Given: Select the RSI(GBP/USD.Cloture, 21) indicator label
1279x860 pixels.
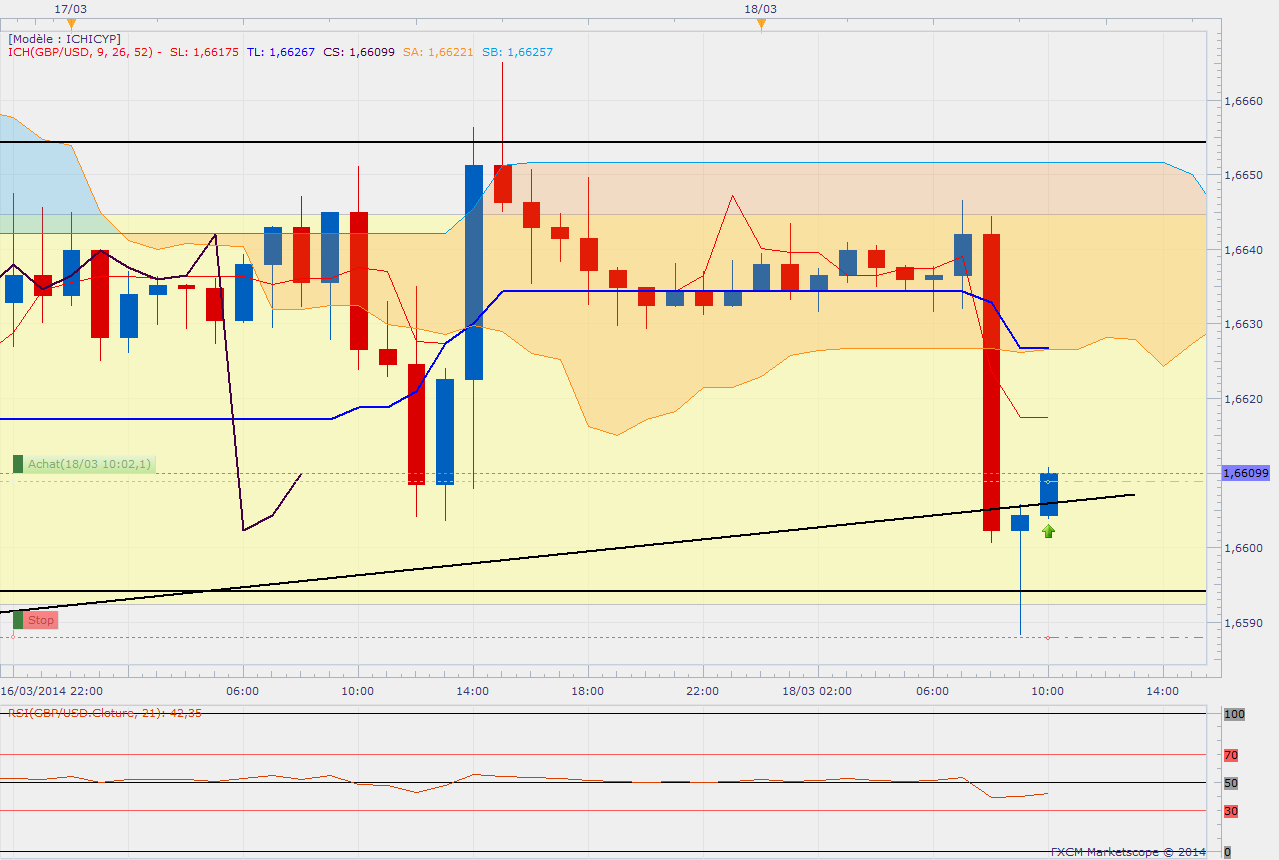Looking at the screenshot, I should click(x=105, y=713).
